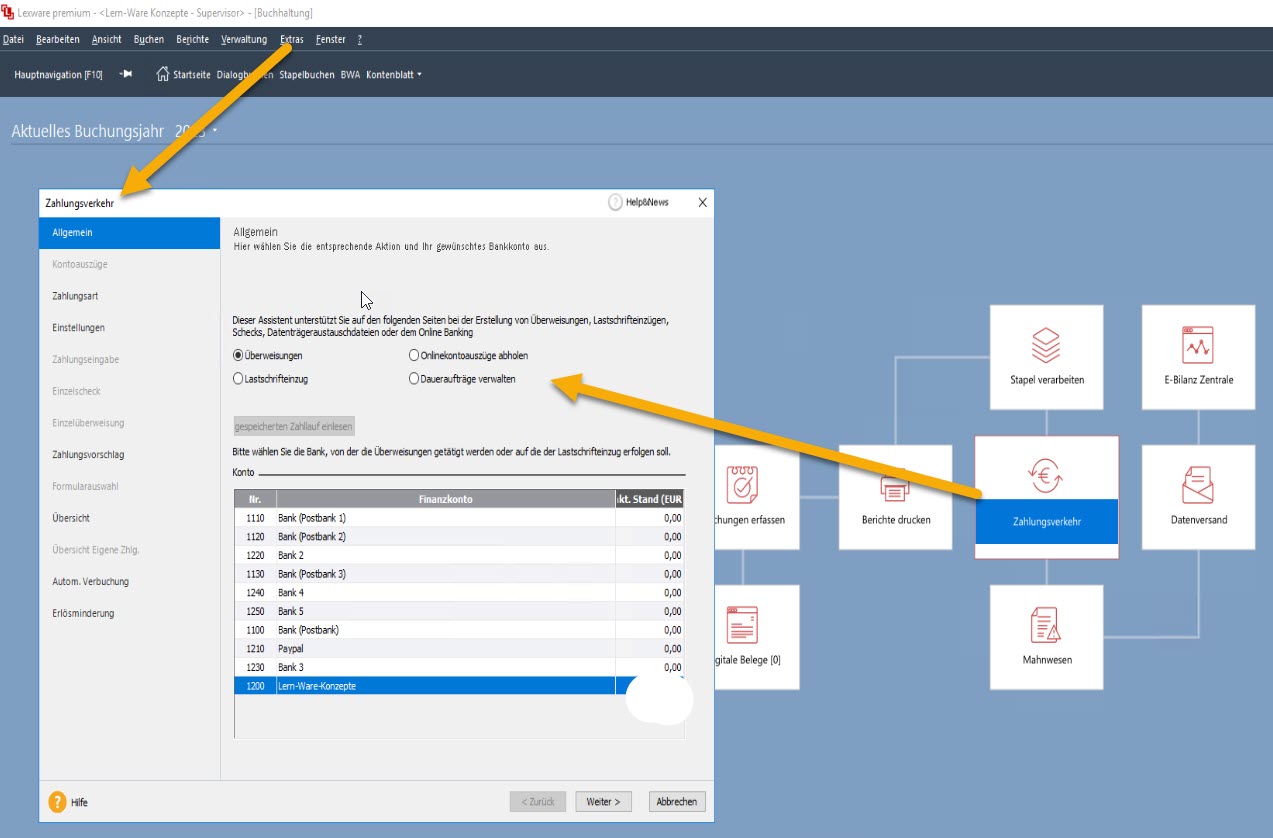Open the Datenversand envelope tile
Viewport: 1273px width, 838px height.
pos(1198,497)
